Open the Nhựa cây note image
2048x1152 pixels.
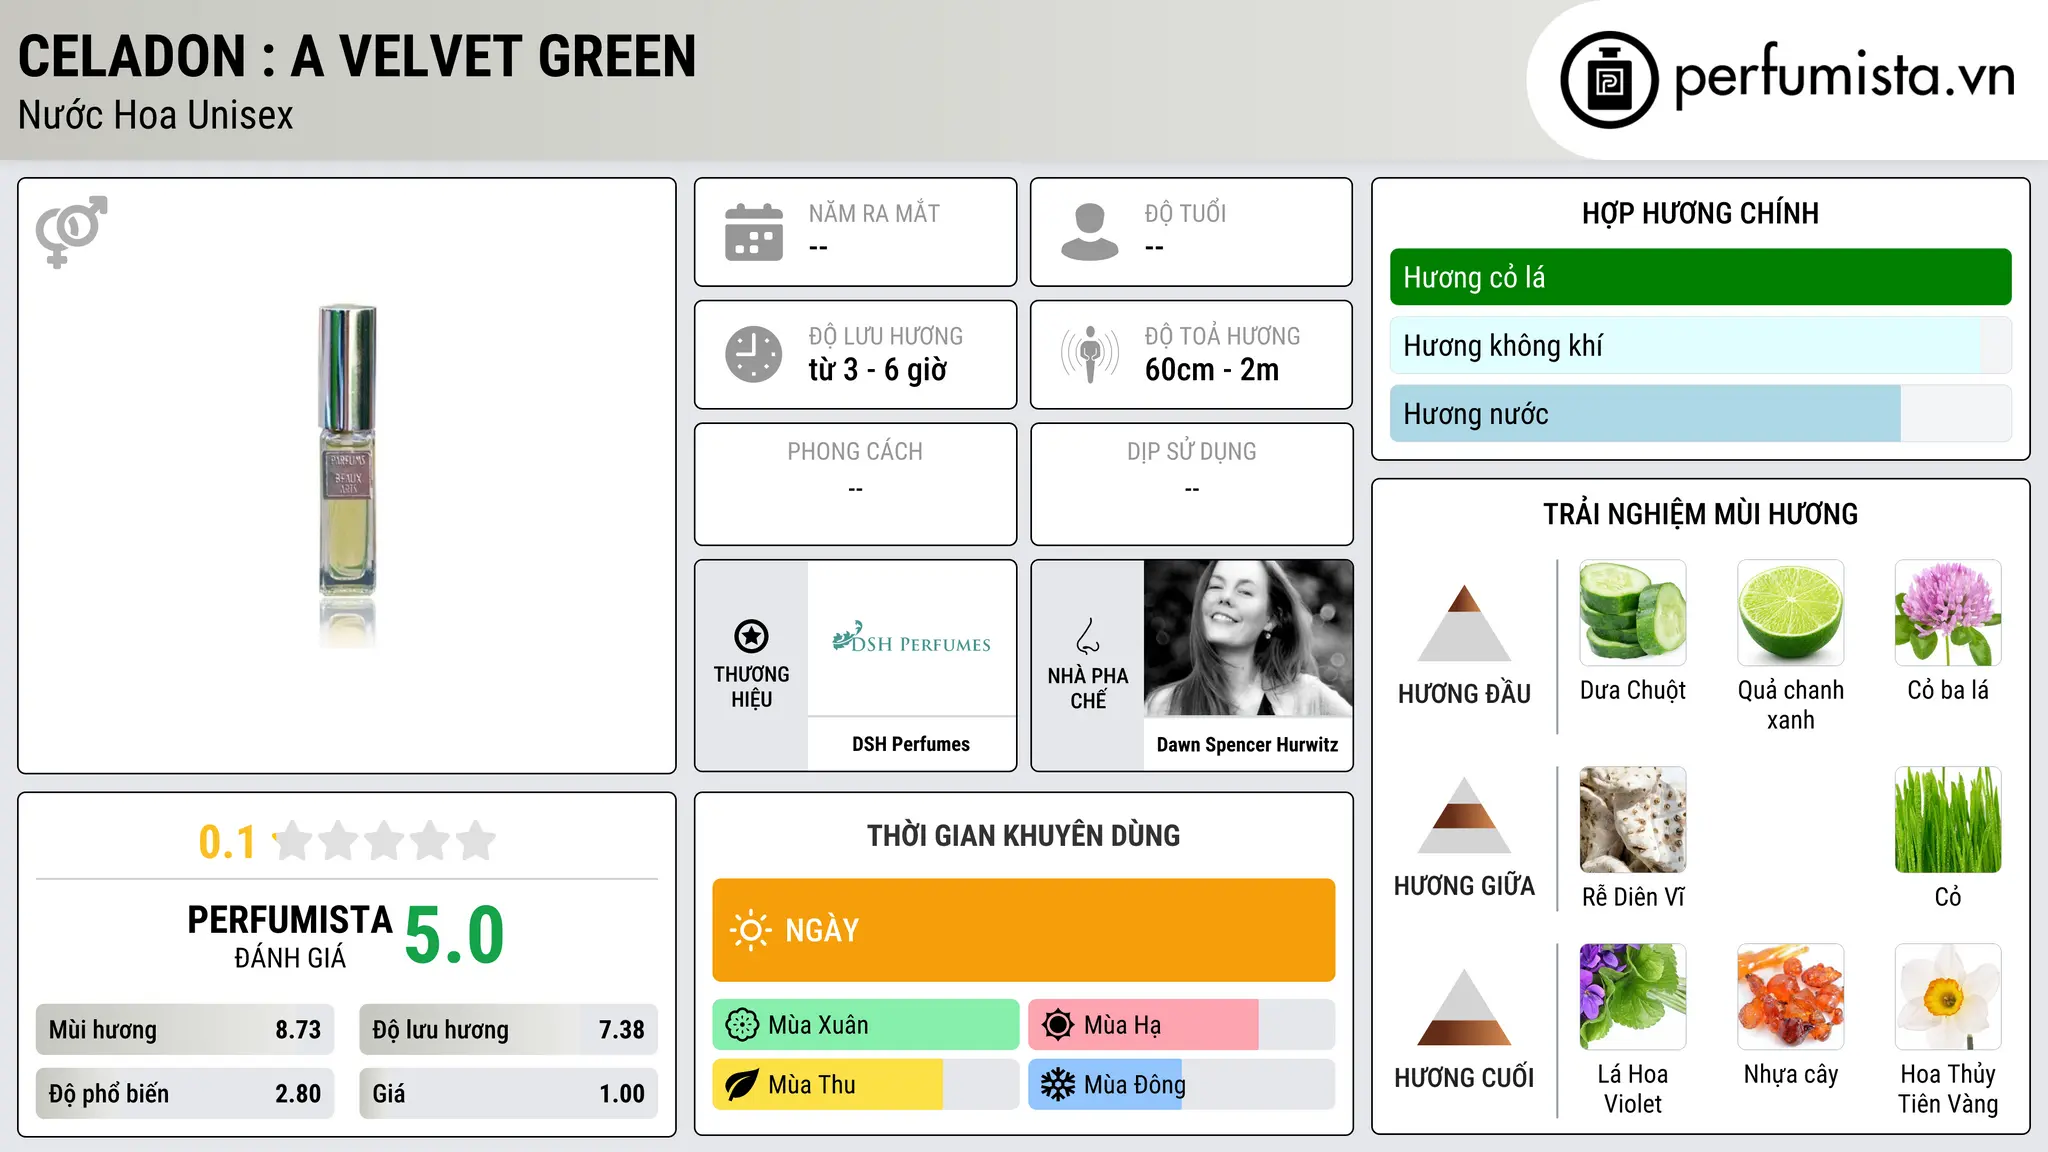tap(1791, 997)
